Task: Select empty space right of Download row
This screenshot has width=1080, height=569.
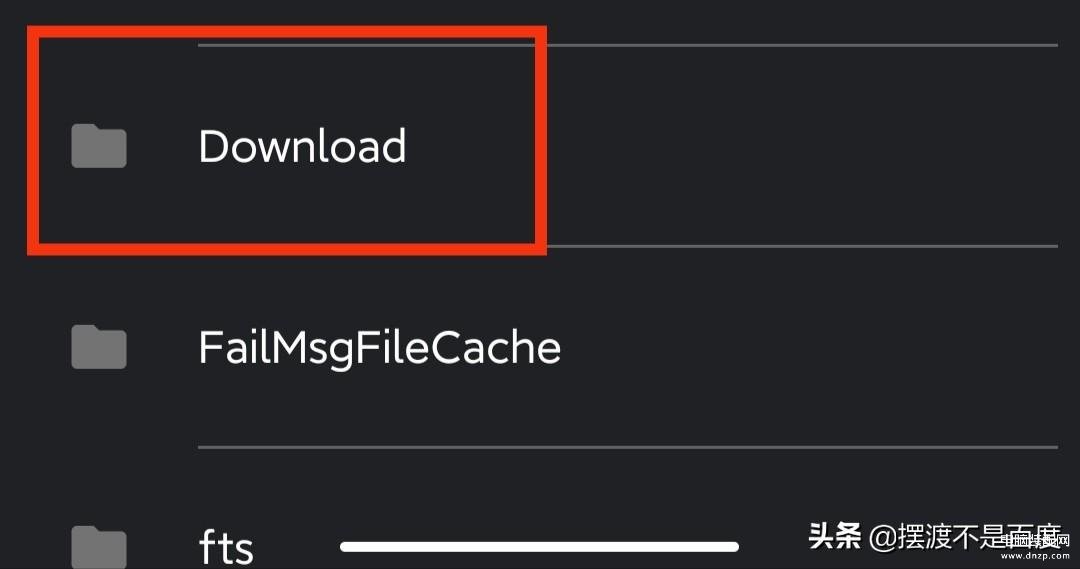Action: [x=799, y=146]
